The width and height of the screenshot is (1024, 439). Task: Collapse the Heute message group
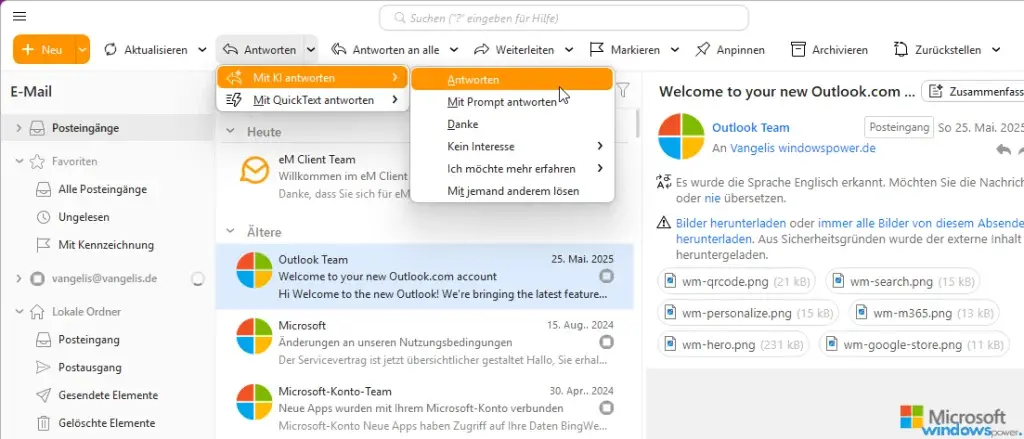point(229,131)
